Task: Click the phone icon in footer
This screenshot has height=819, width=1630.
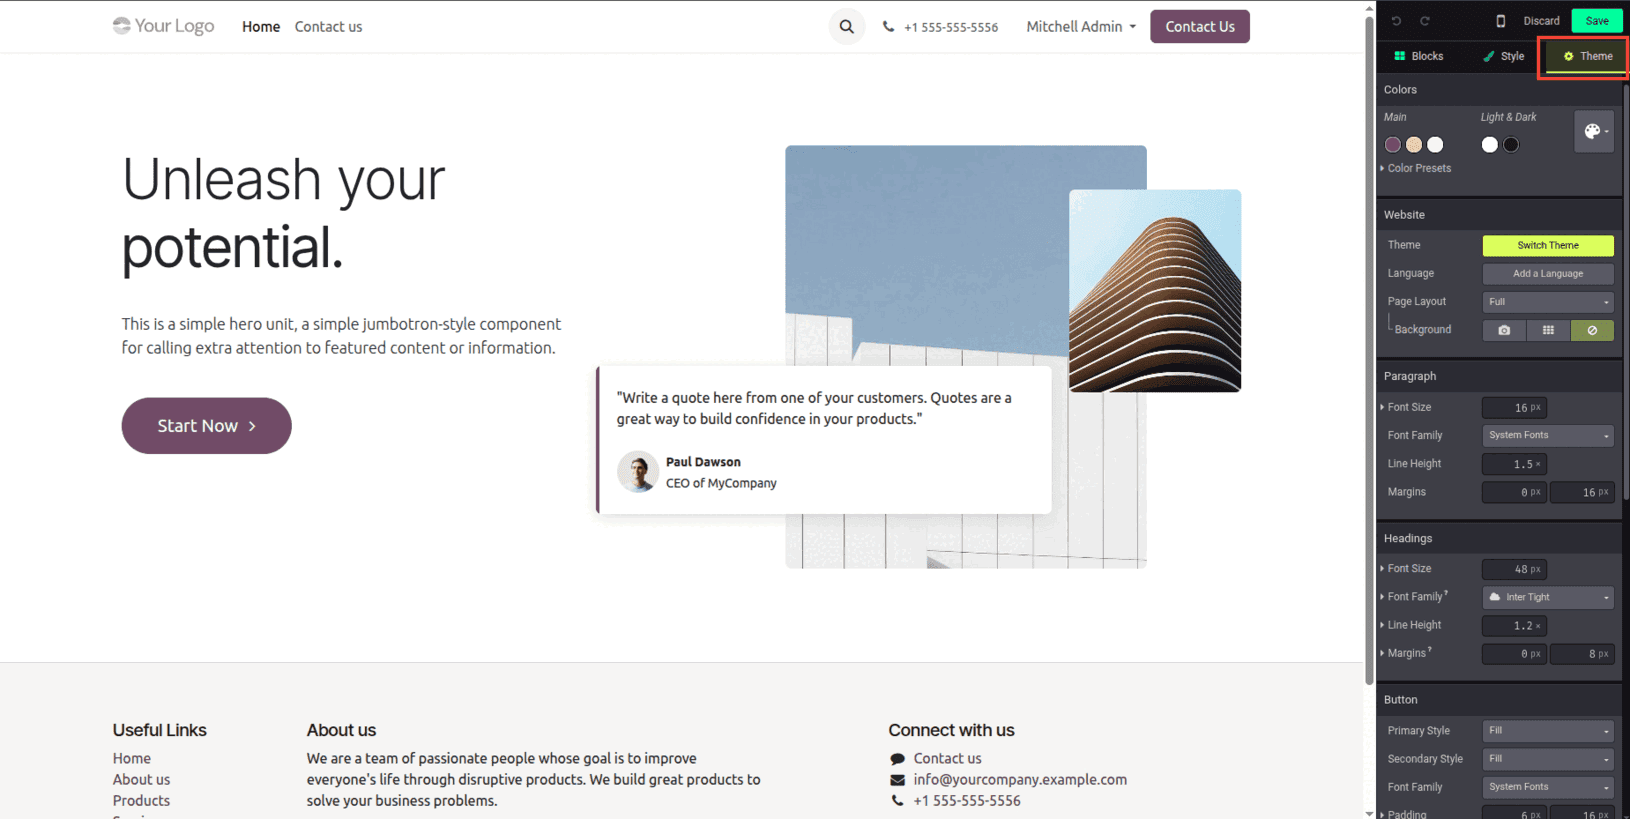Action: [x=897, y=801]
